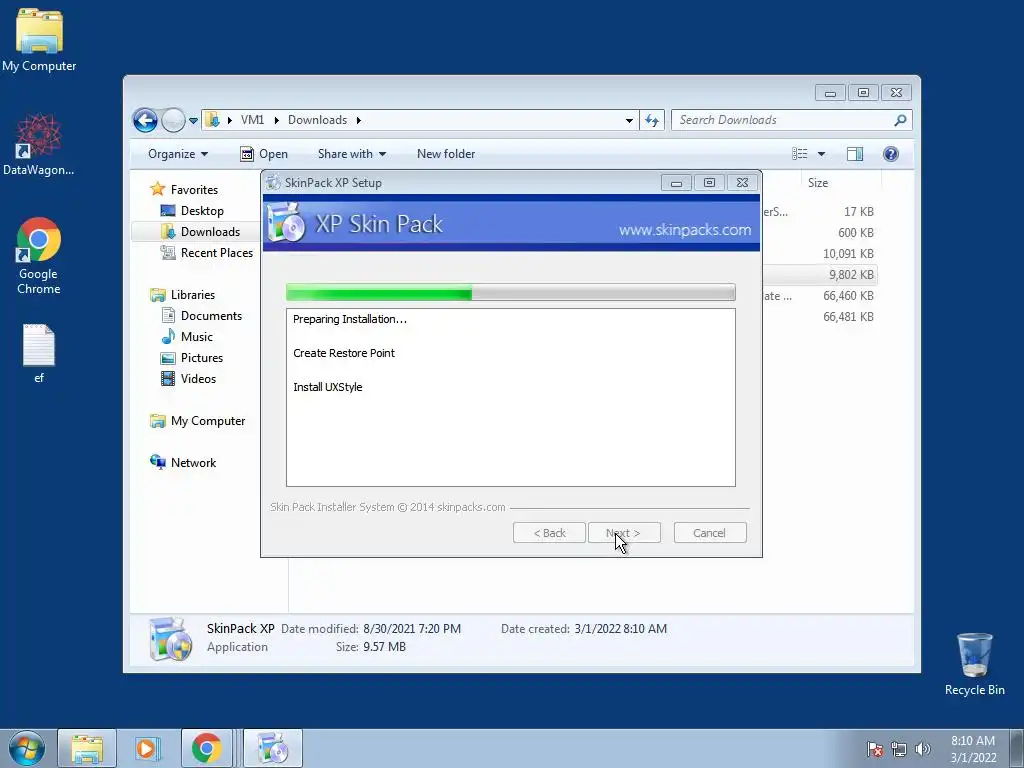Go forward in the Explorer window
Image resolution: width=1024 pixels, height=768 pixels.
pyautogui.click(x=173, y=120)
